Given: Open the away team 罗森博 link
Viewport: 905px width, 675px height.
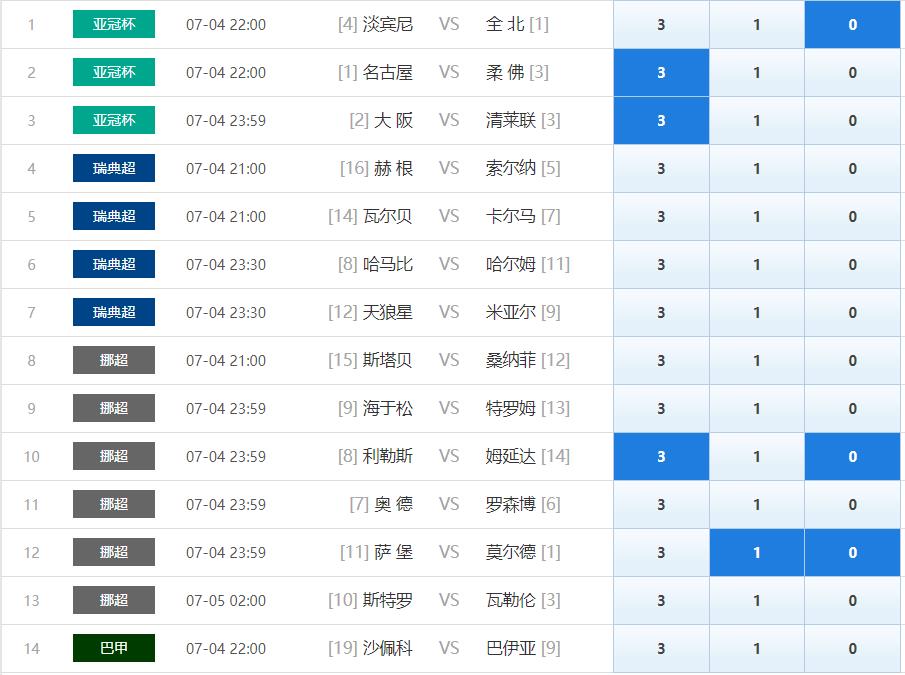Looking at the screenshot, I should pos(511,504).
